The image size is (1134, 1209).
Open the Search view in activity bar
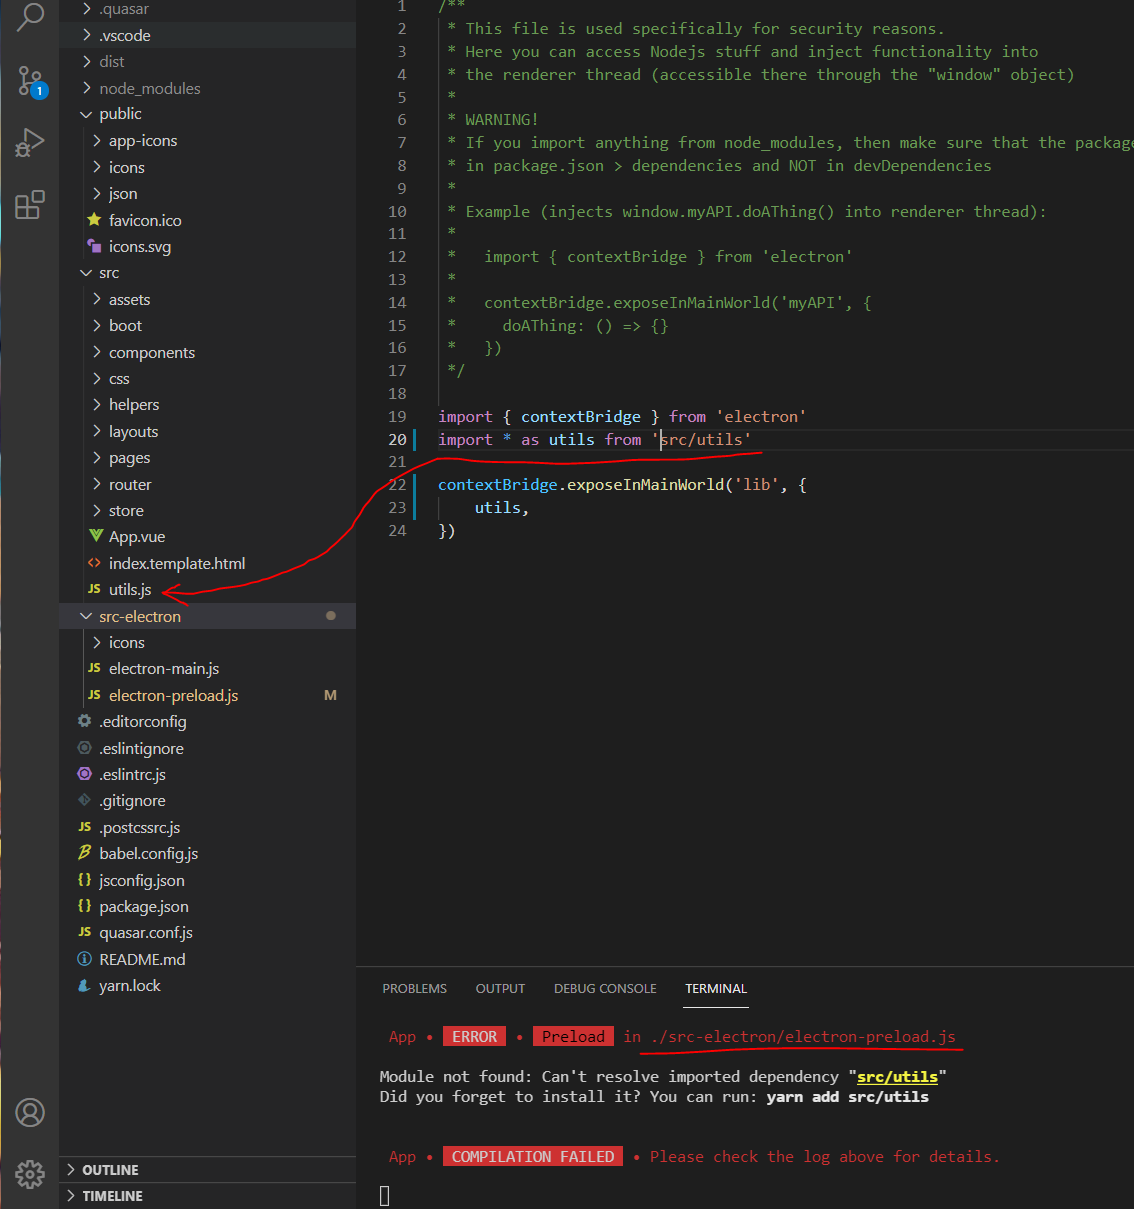coord(30,15)
